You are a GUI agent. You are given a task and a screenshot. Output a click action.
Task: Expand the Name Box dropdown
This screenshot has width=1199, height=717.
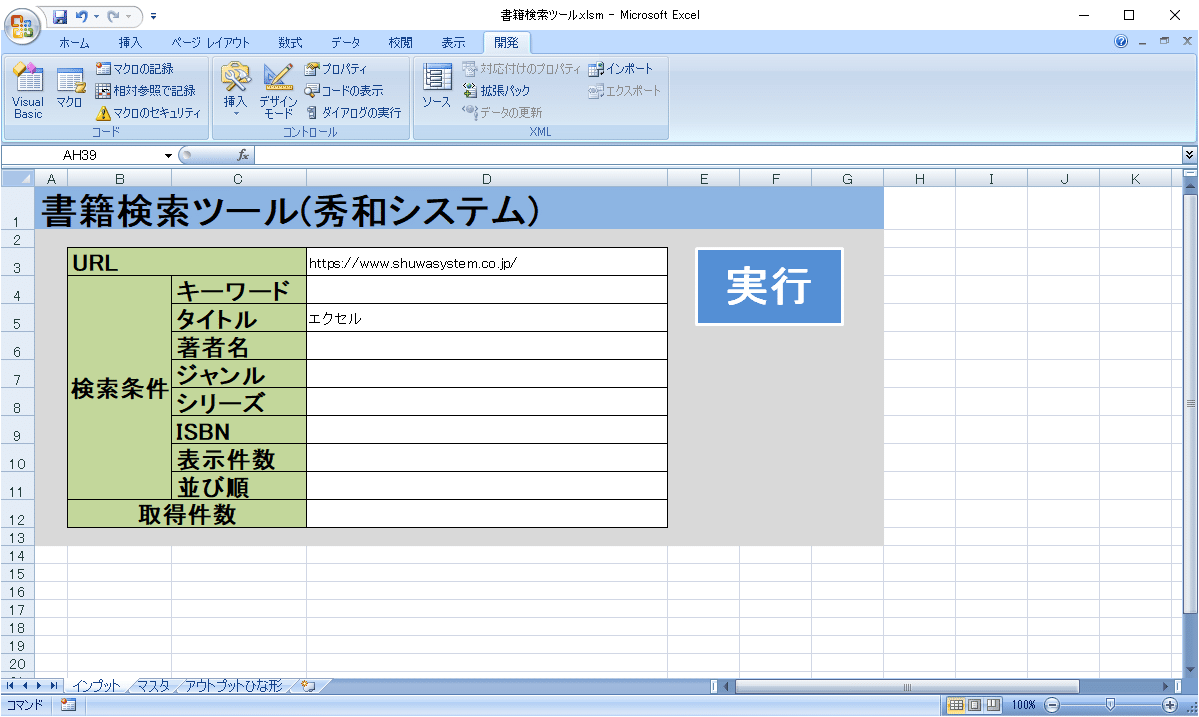point(166,155)
